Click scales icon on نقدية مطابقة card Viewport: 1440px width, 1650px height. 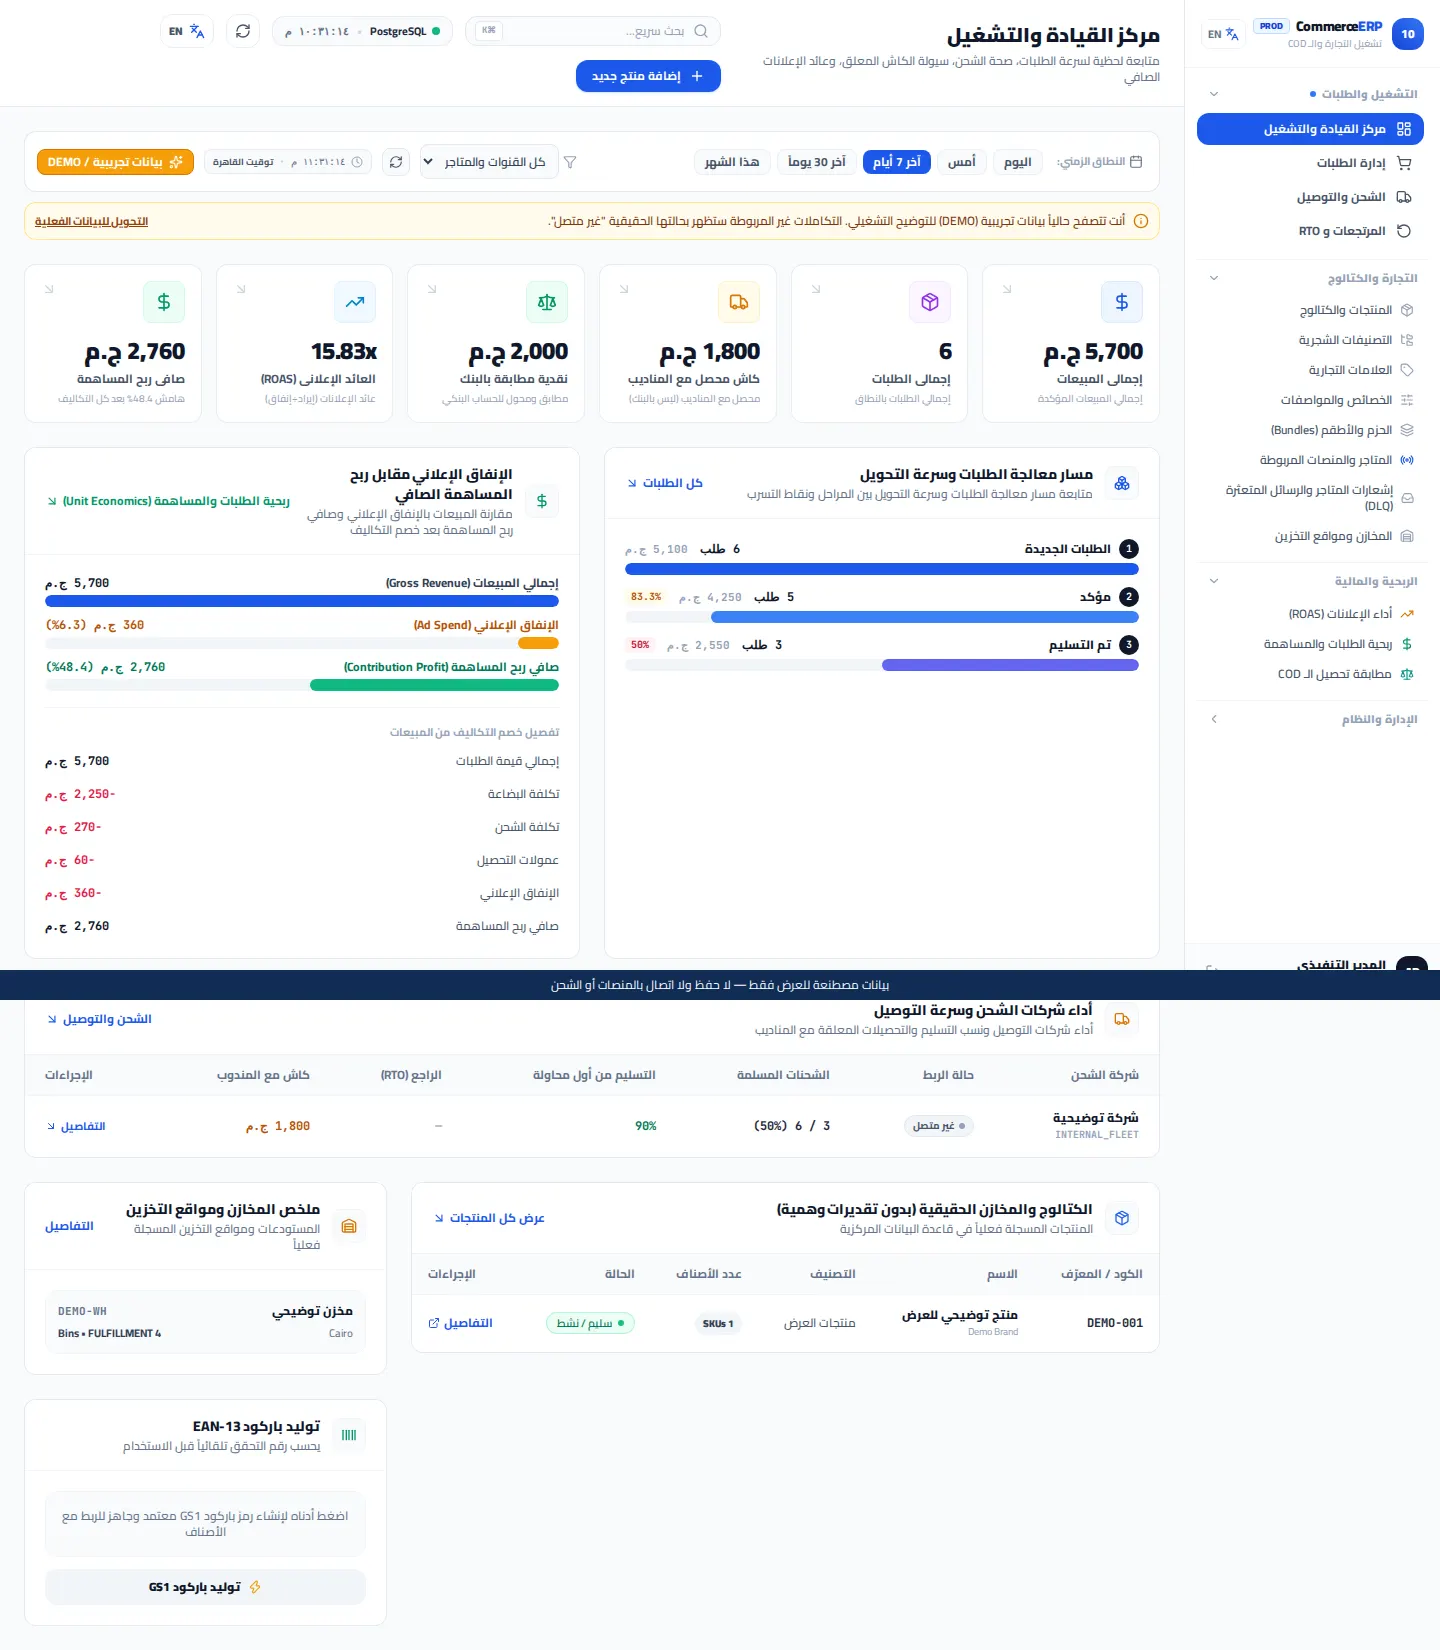tap(547, 302)
